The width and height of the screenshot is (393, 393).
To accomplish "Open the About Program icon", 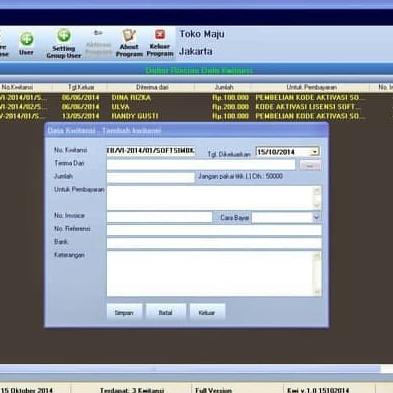I will 129,43.
